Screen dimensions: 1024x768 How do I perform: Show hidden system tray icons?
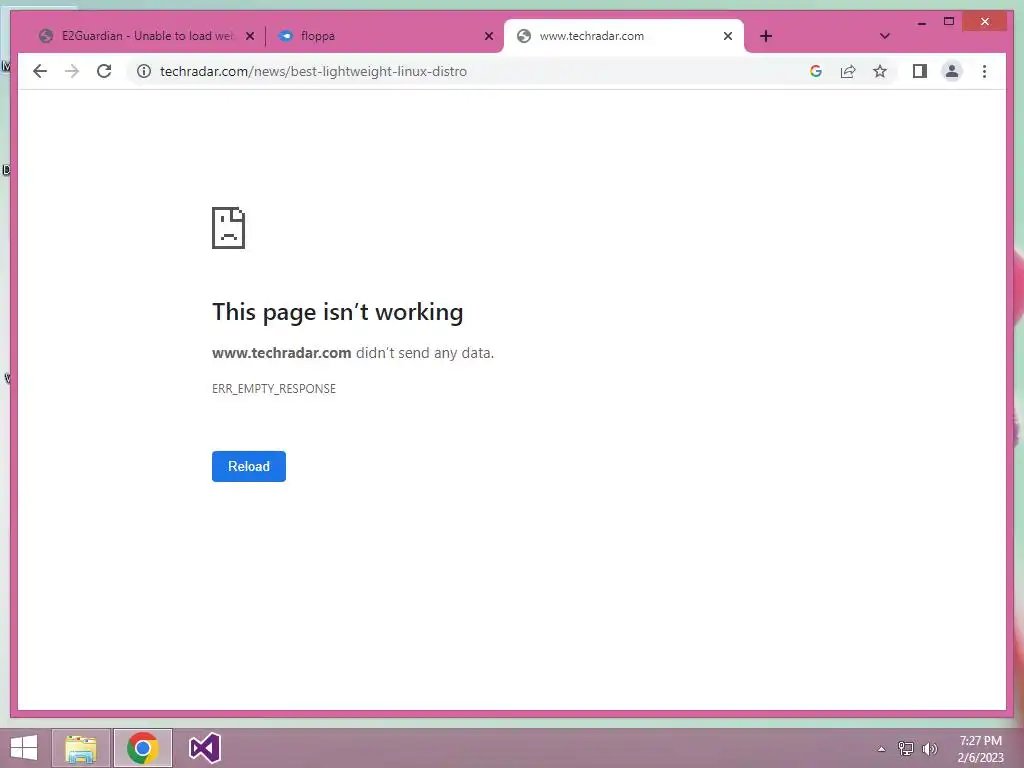(881, 749)
